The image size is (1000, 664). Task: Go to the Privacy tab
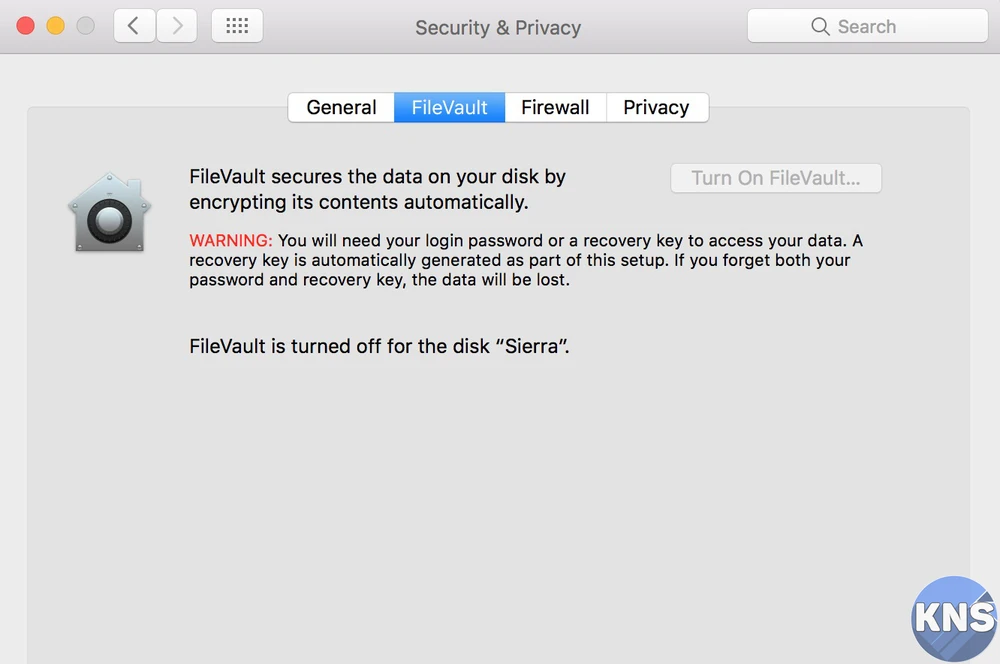click(656, 107)
